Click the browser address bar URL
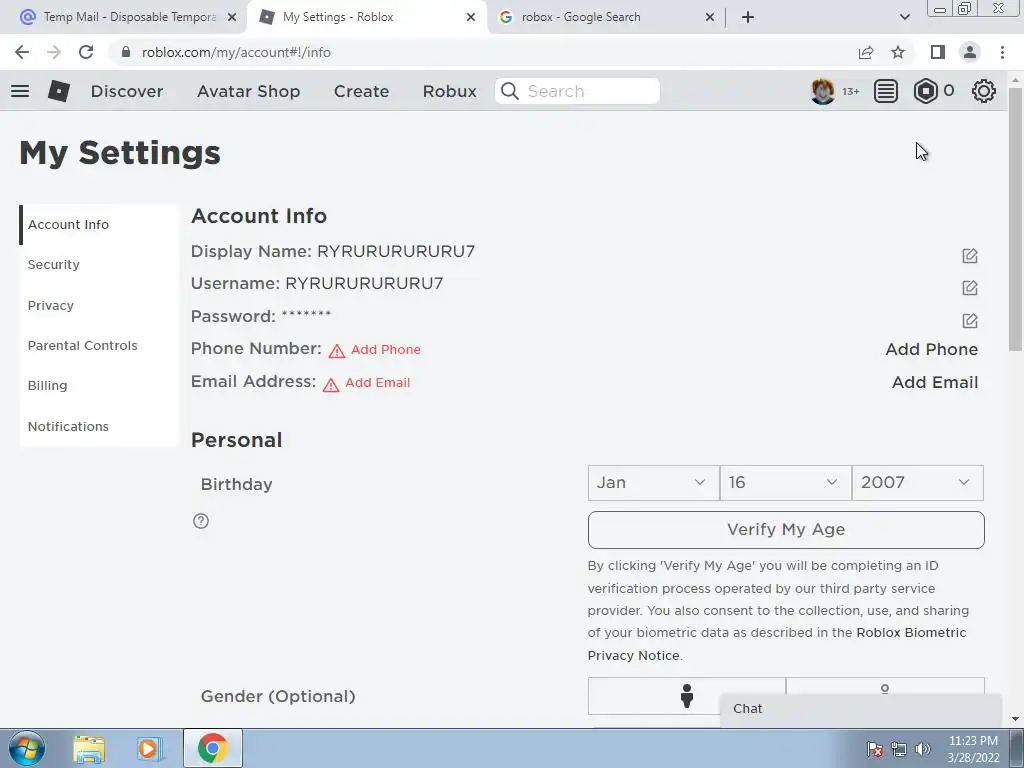1024x768 pixels. coord(236,52)
